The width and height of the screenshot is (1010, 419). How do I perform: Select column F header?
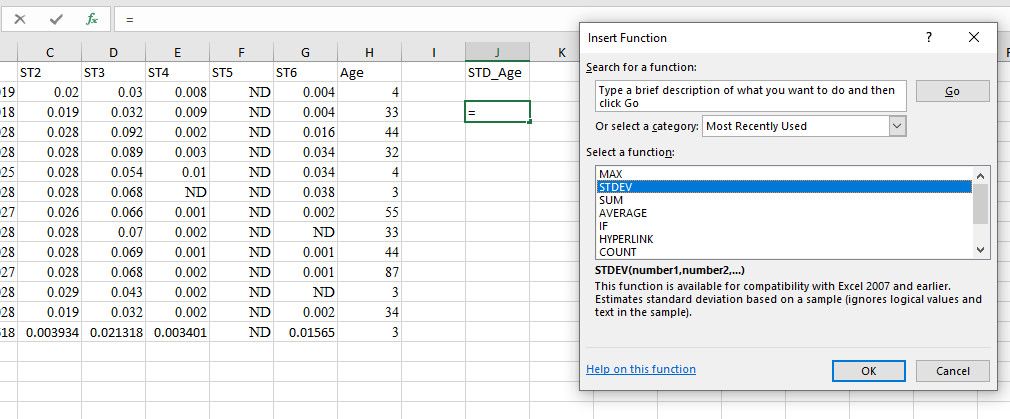(x=241, y=53)
